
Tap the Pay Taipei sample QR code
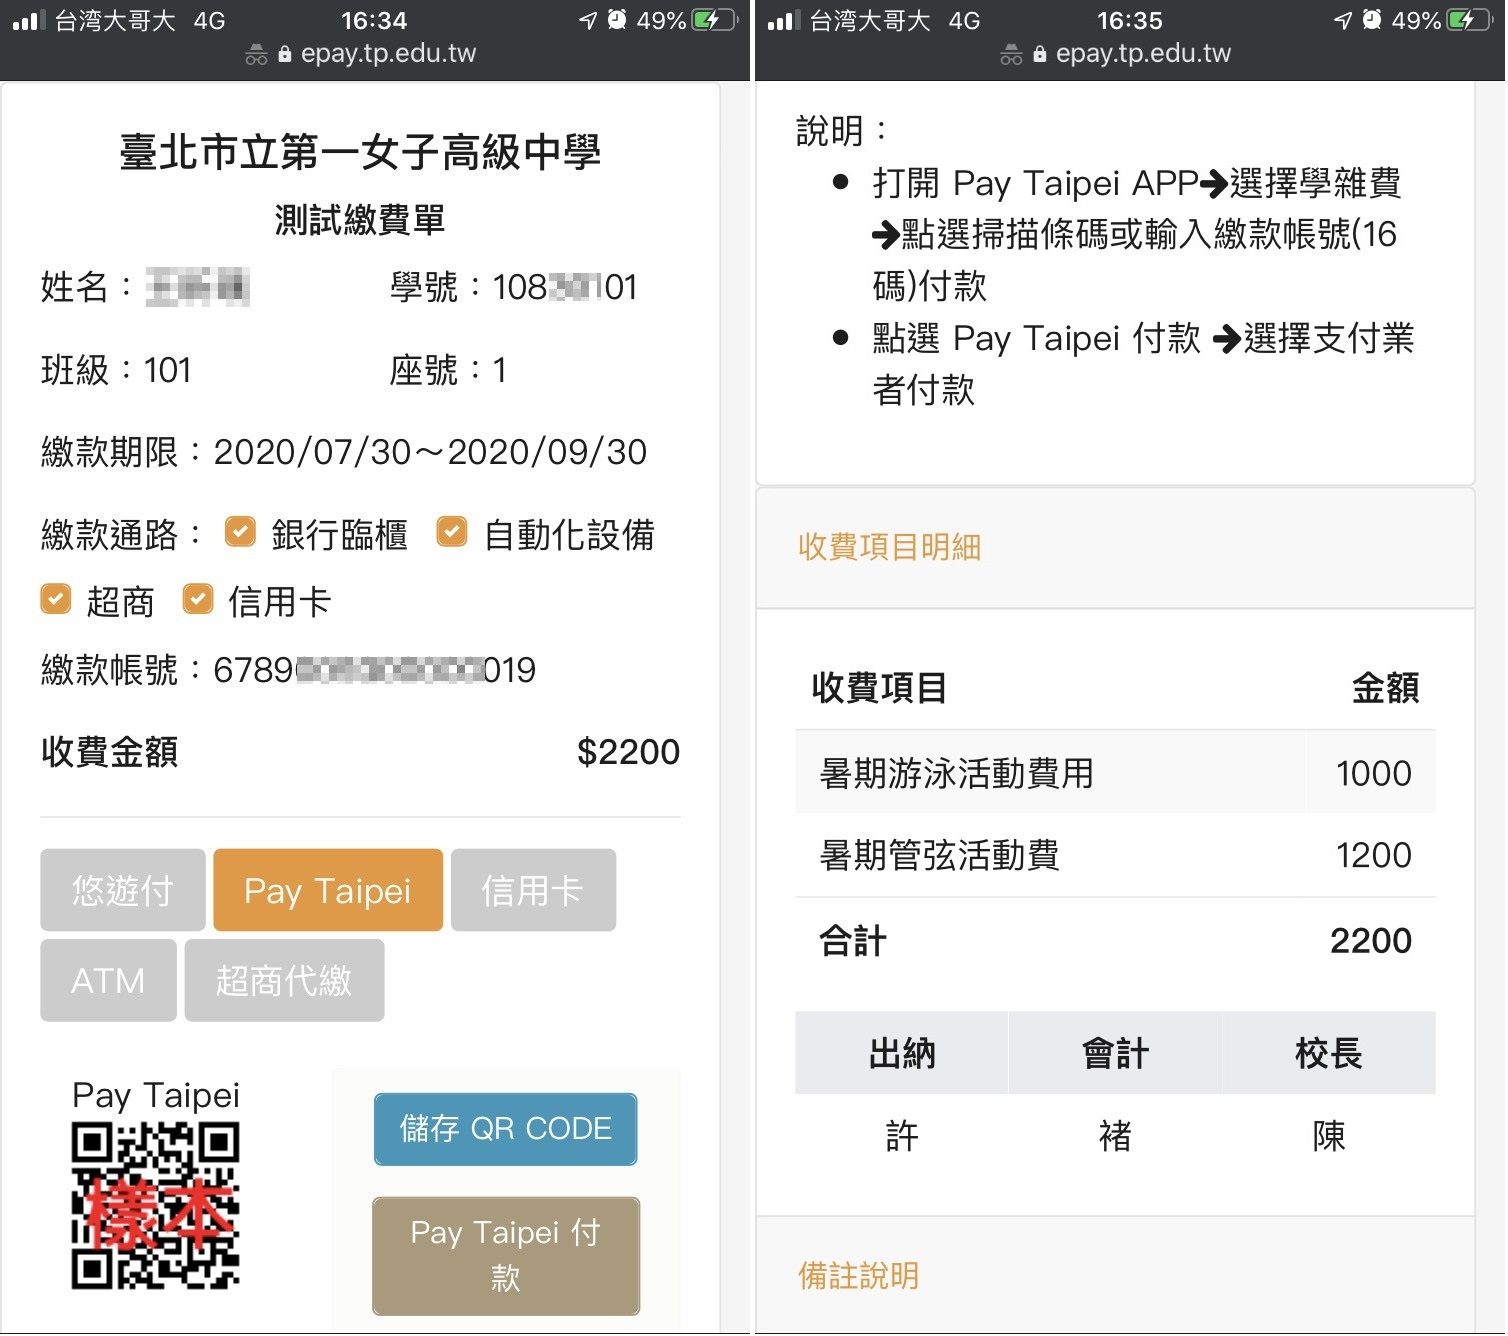tap(155, 1206)
